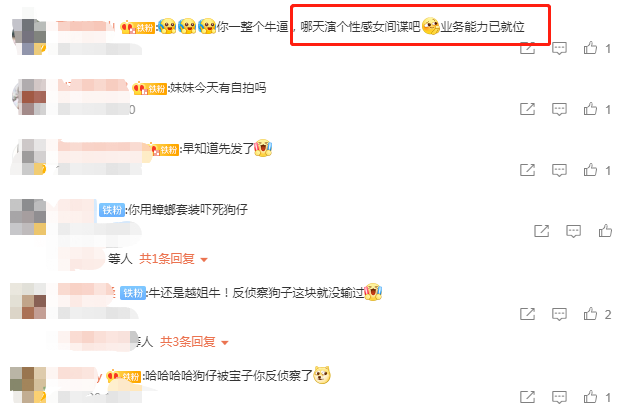The width and height of the screenshot is (621, 415).
Task: Click blue 铁粉 badge on 蟑螂套装 comment
Action: click(112, 210)
